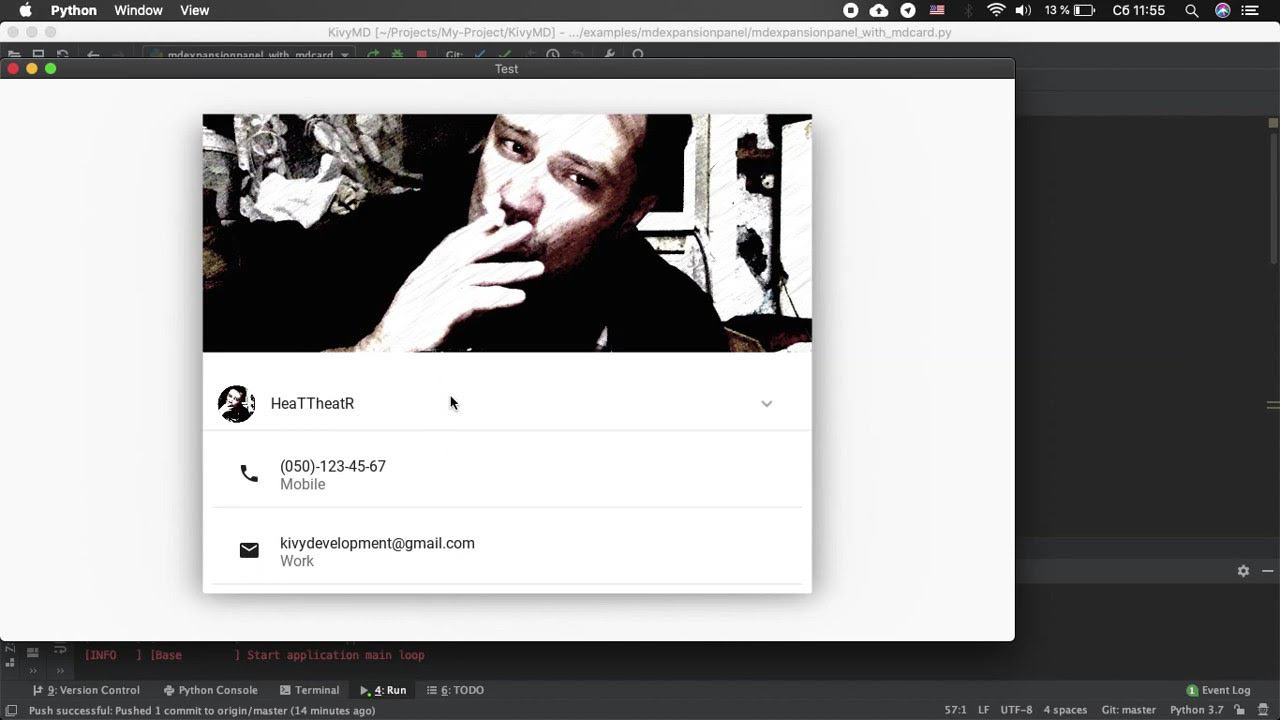1280x720 pixels.
Task: Click the Work label under the email
Action: click(x=297, y=561)
